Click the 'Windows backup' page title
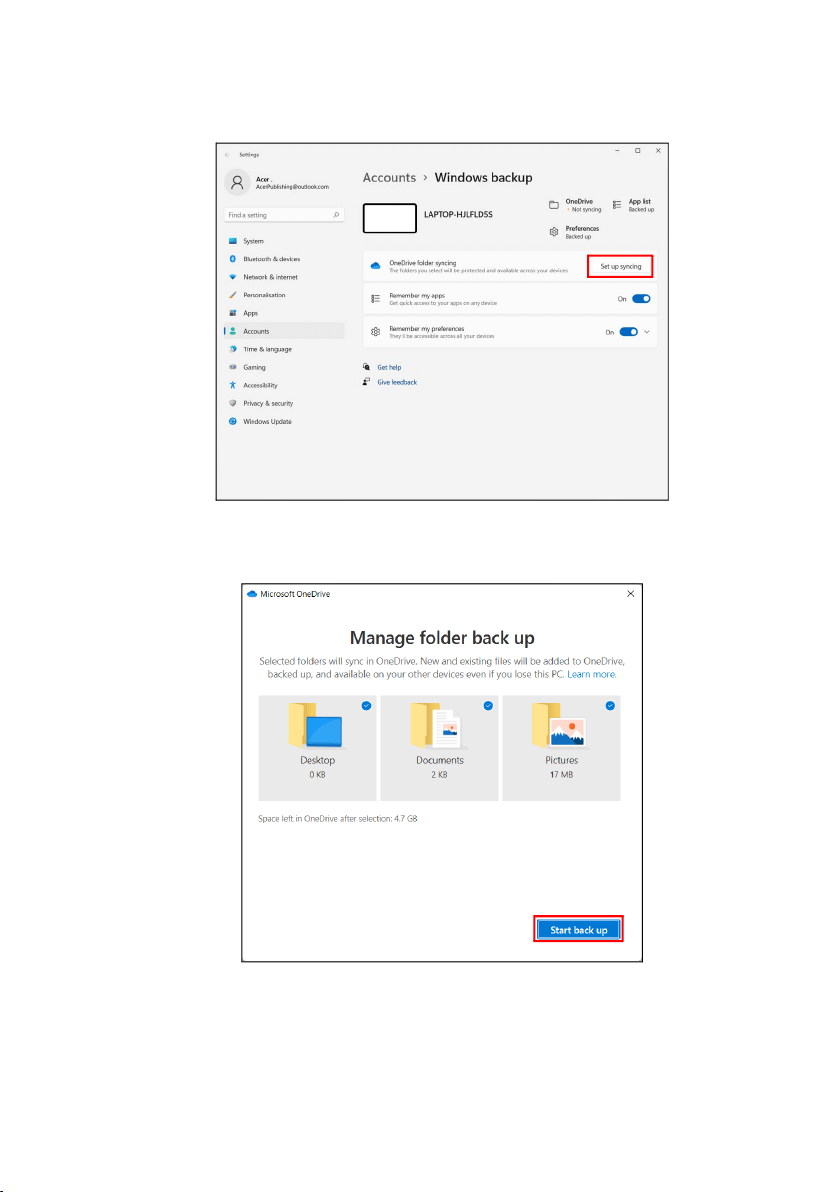The height and width of the screenshot is (1192, 840). pyautogui.click(x=483, y=177)
